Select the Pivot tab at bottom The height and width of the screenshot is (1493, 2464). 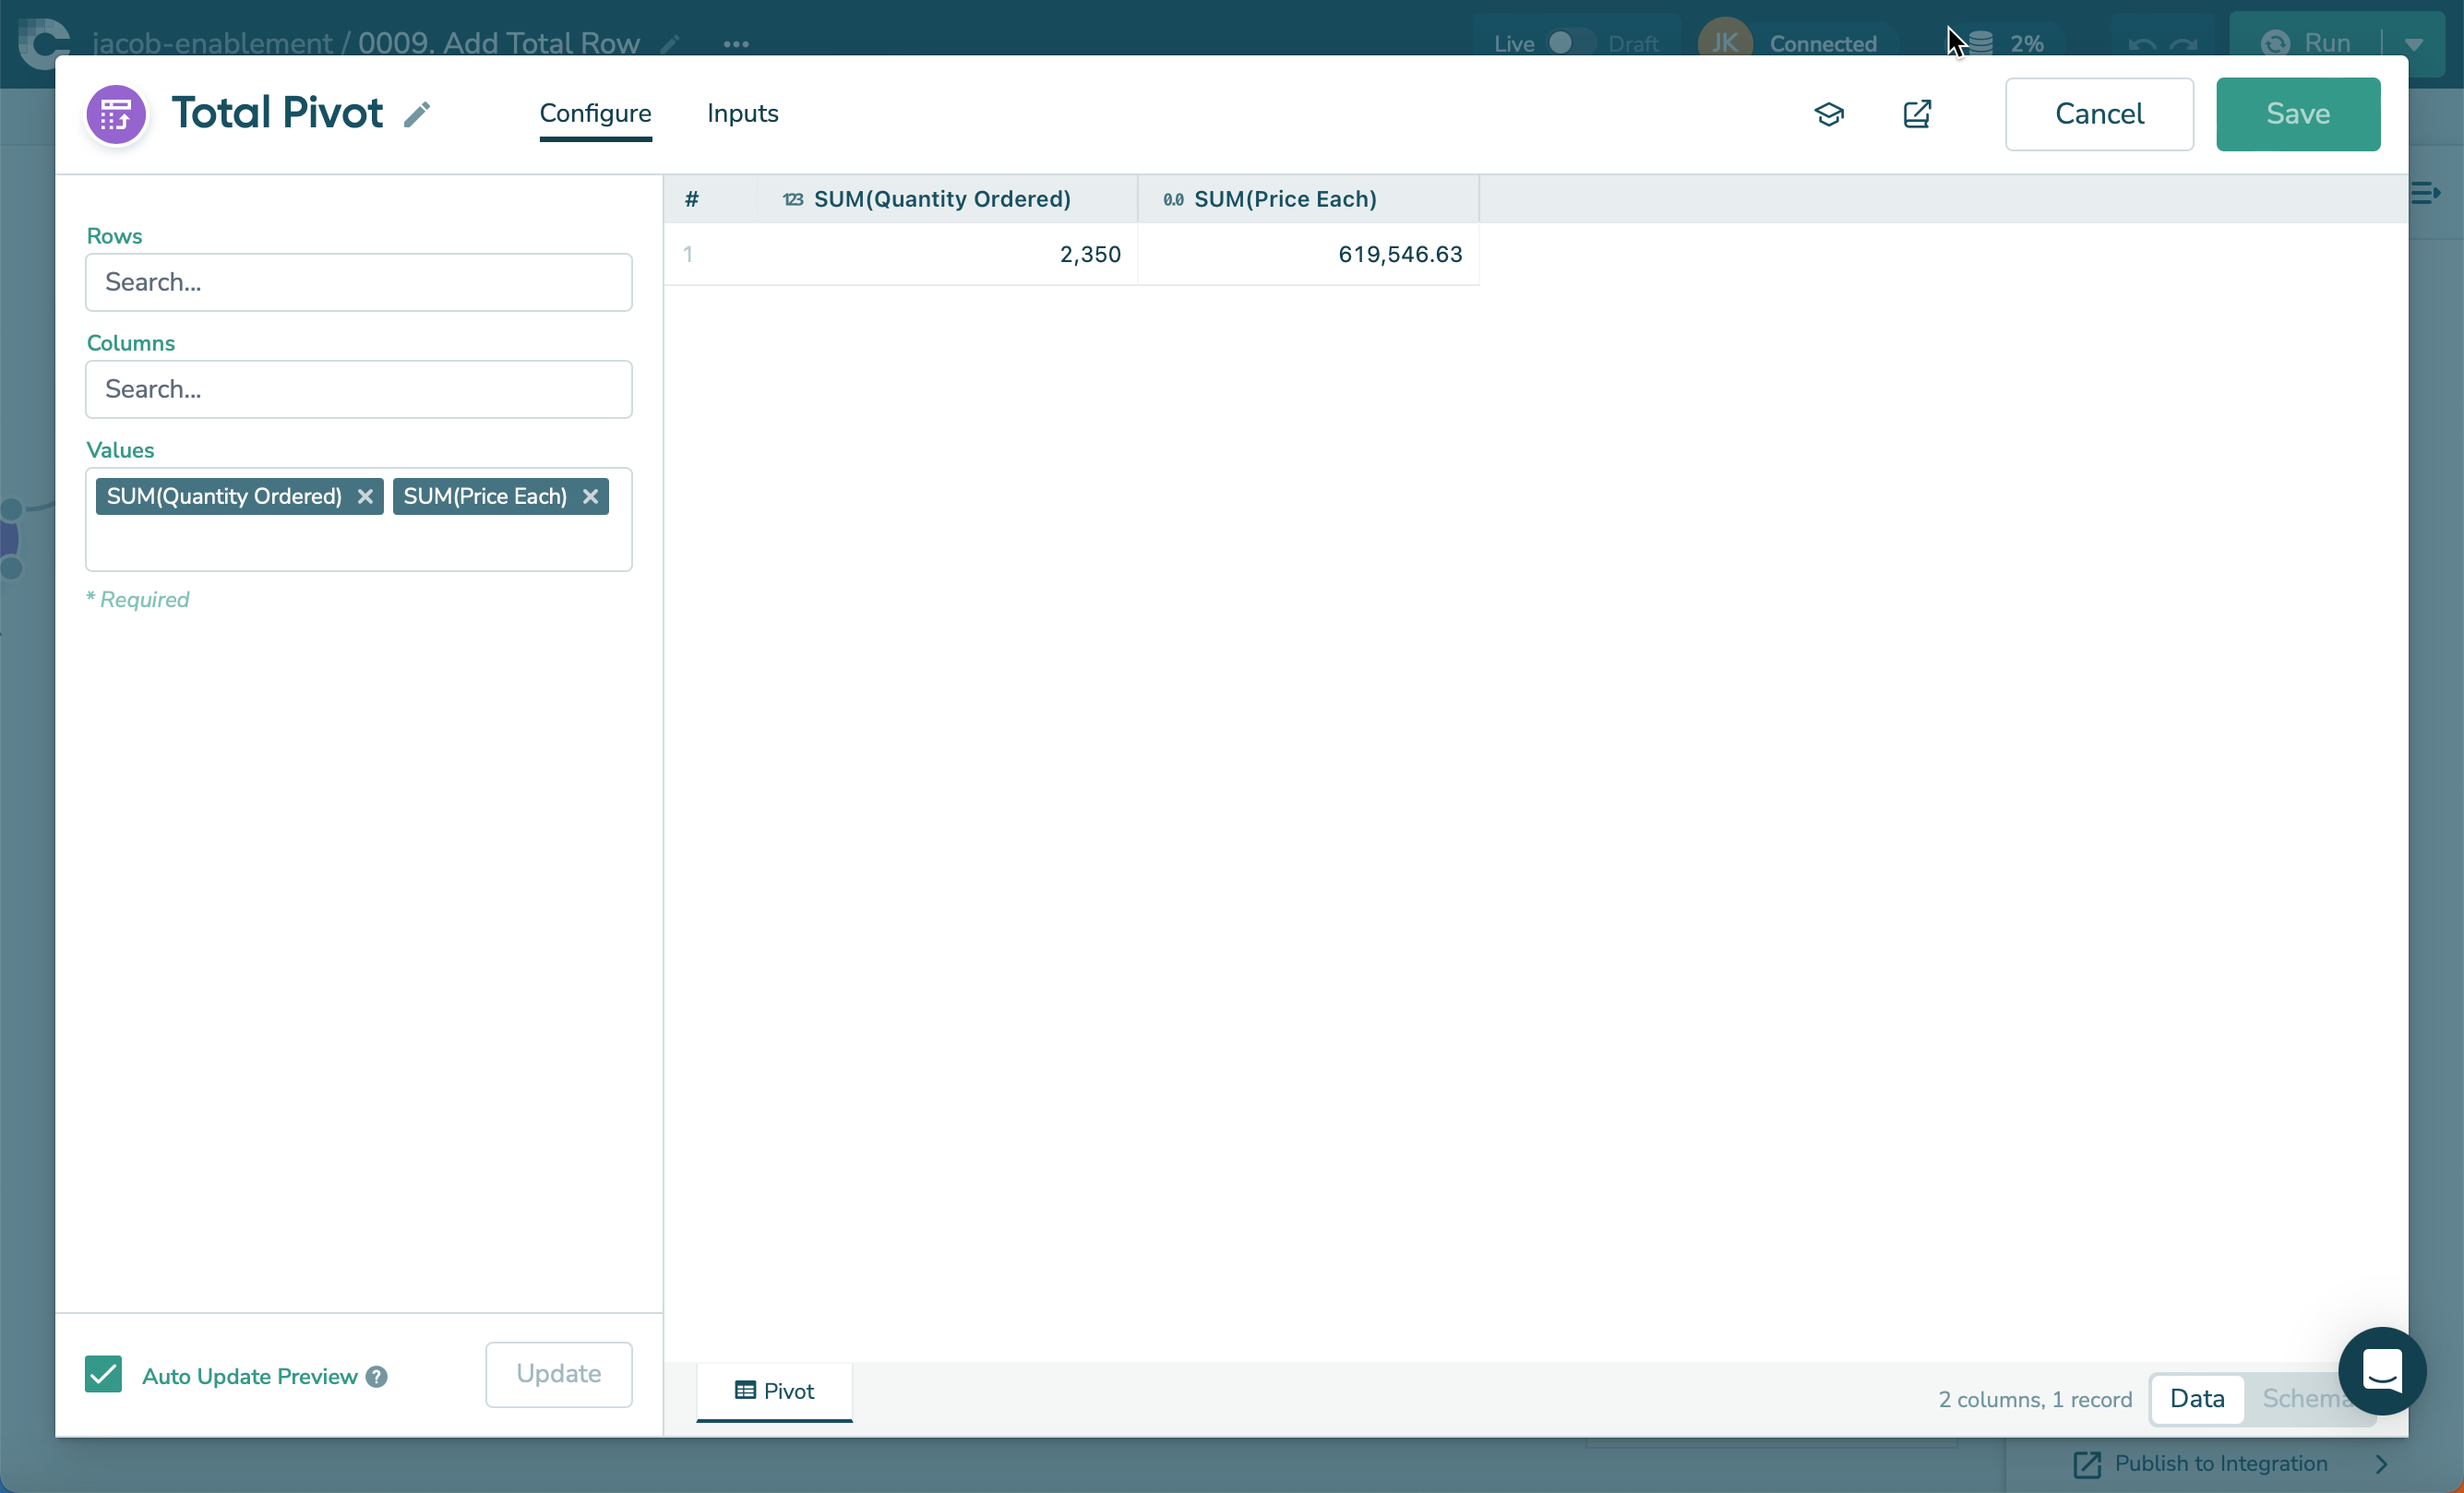774,1391
